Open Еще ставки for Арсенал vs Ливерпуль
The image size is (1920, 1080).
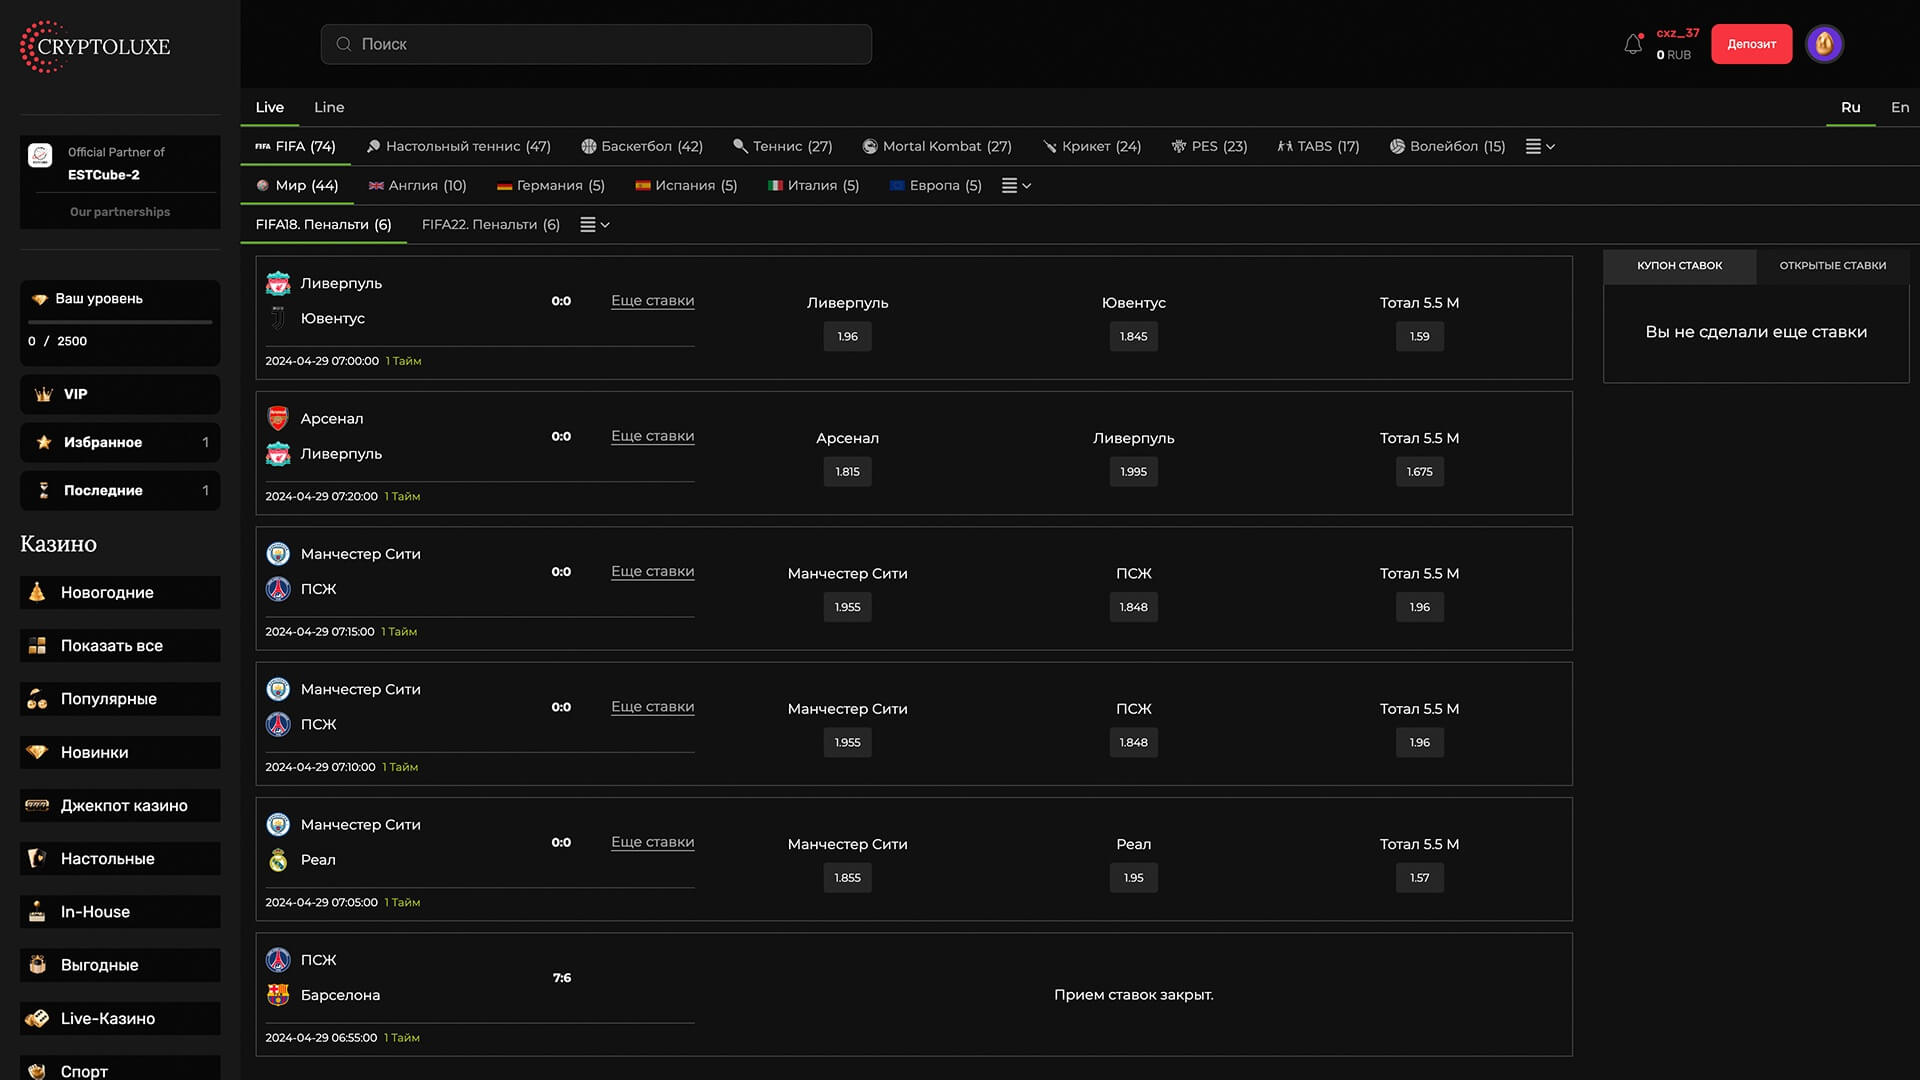tap(653, 436)
